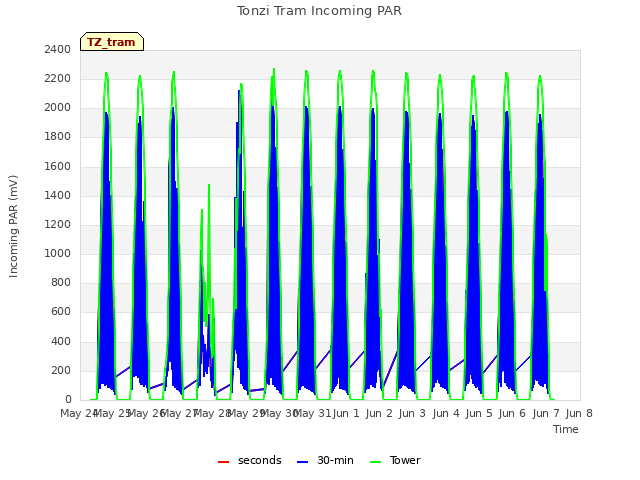Click the 1200 y-axis tick label

pos(58,224)
